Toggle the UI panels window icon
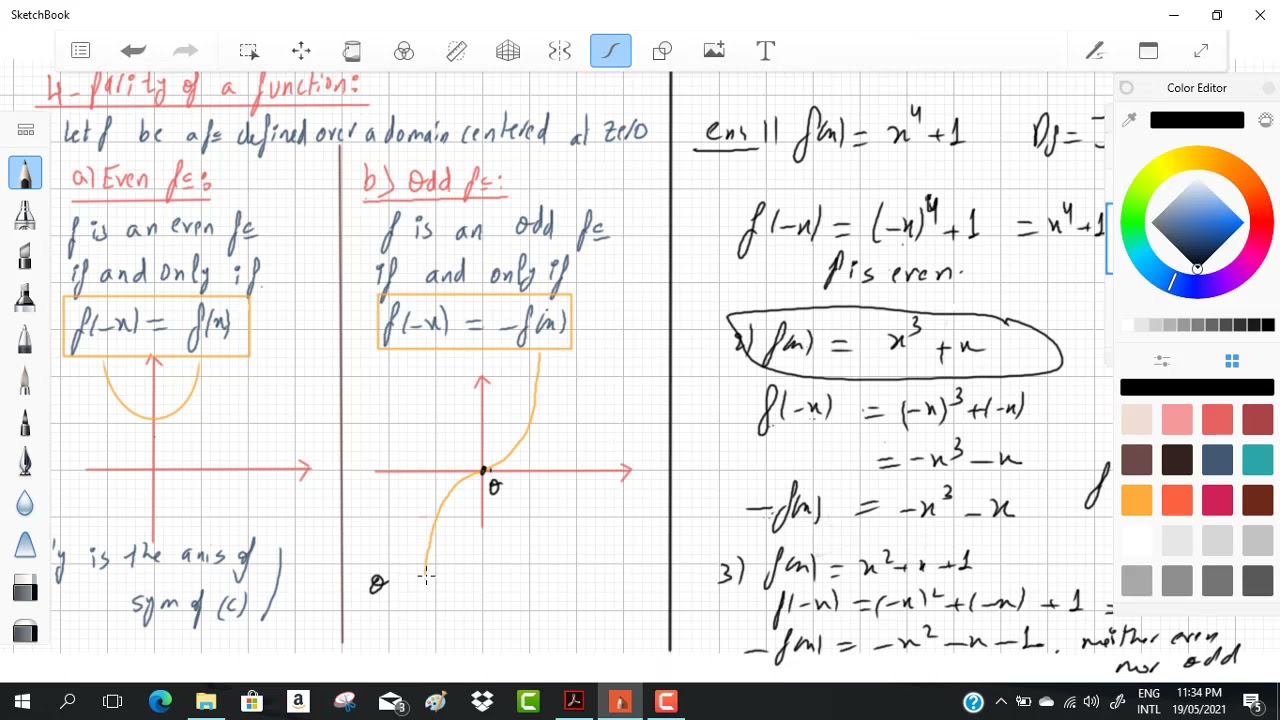 pyautogui.click(x=1148, y=50)
